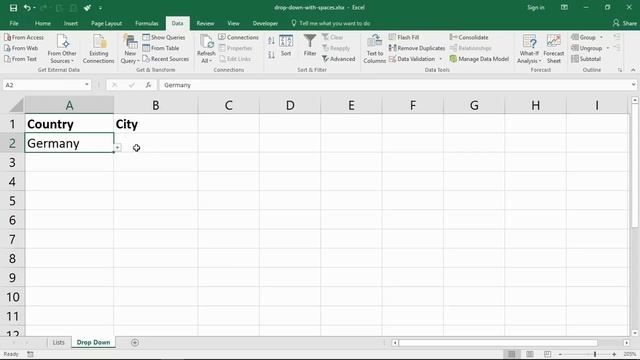Select column C header

(229, 106)
